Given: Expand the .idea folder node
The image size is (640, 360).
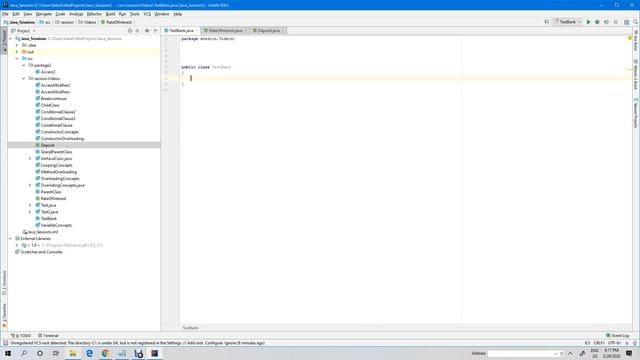Looking at the screenshot, I should click(17, 45).
